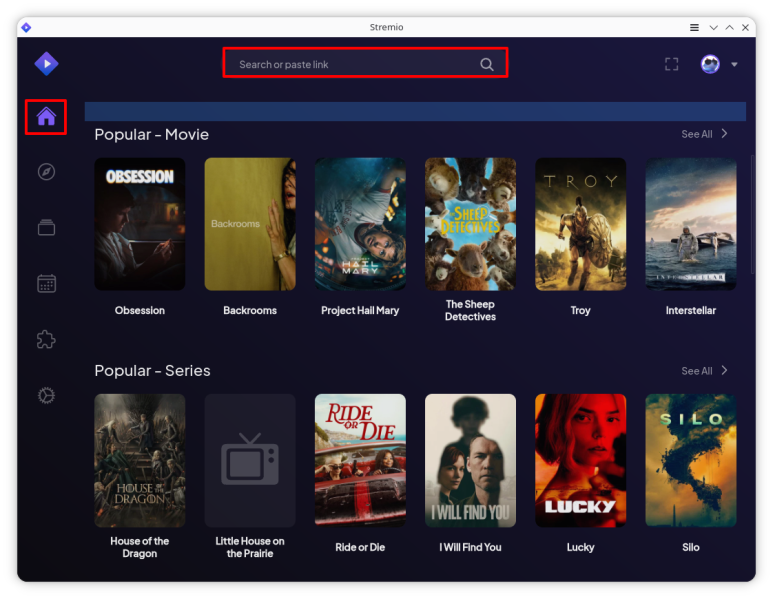Image resolution: width=773 pixels, height=599 pixels.
Task: Click the user profile avatar
Action: pyautogui.click(x=710, y=64)
